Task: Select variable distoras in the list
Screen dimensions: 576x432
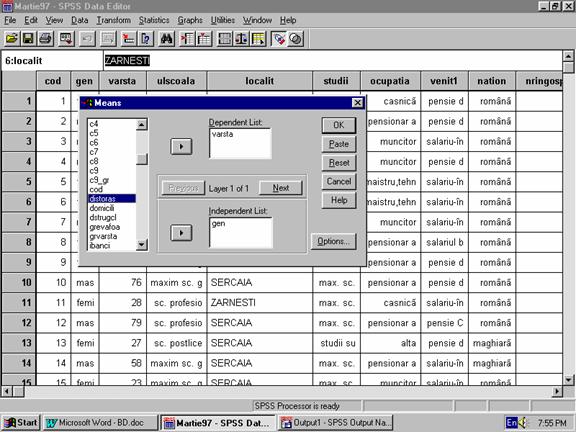Action: coord(112,199)
